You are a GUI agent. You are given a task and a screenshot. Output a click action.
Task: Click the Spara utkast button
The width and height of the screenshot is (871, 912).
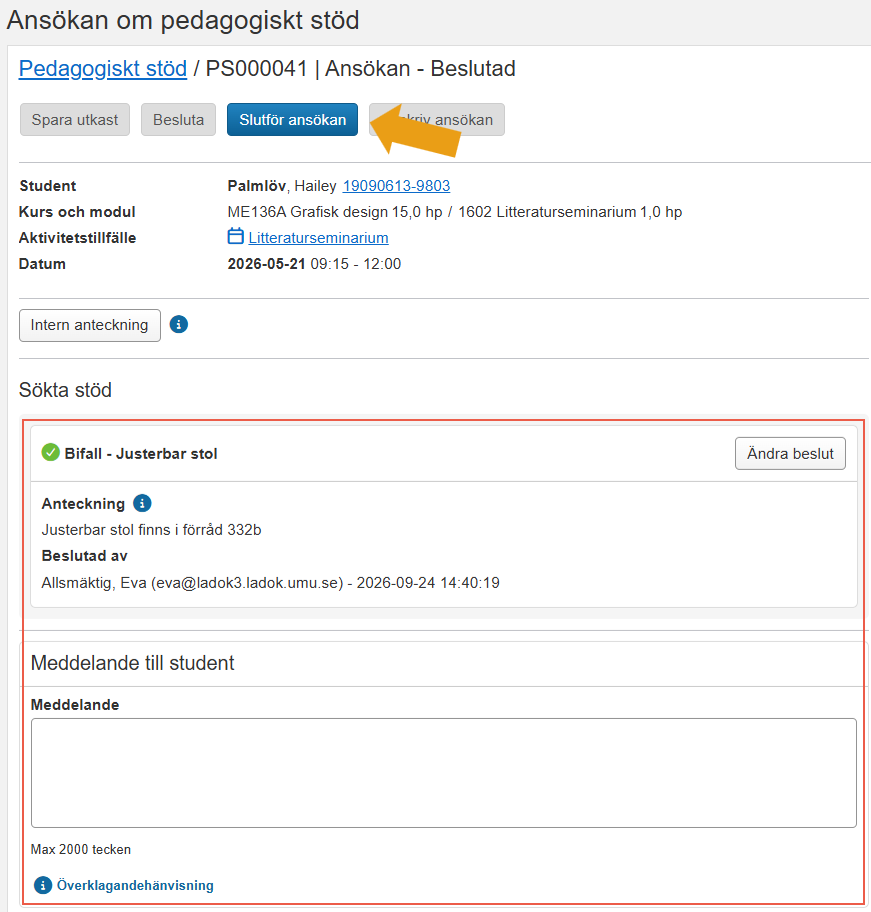pos(75,120)
